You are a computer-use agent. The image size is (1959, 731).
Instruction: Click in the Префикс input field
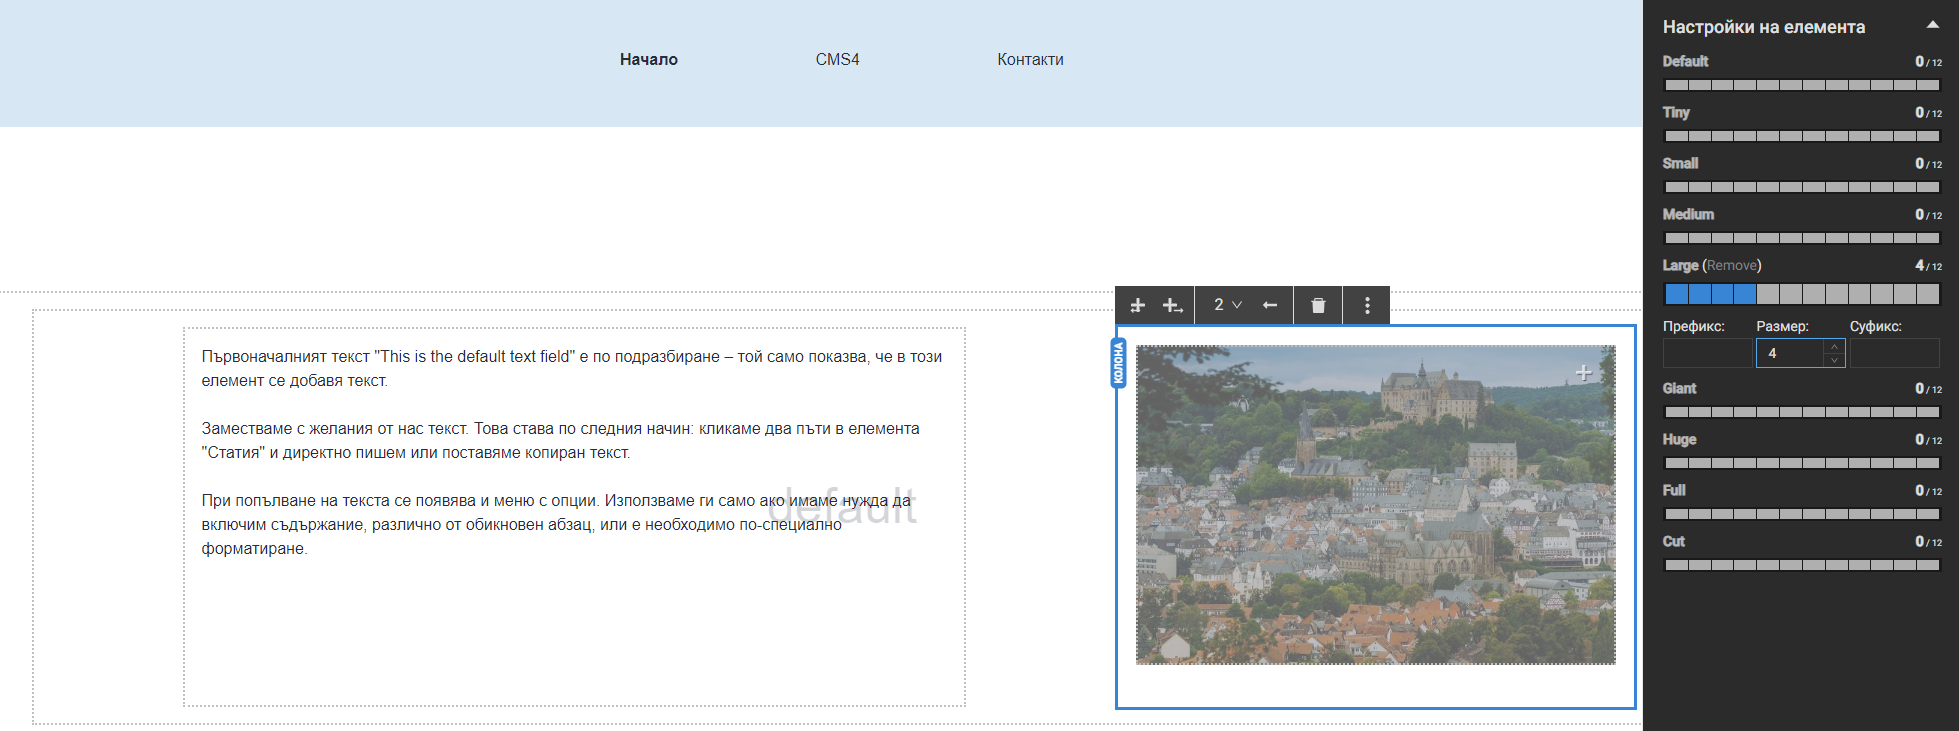[x=1707, y=353]
